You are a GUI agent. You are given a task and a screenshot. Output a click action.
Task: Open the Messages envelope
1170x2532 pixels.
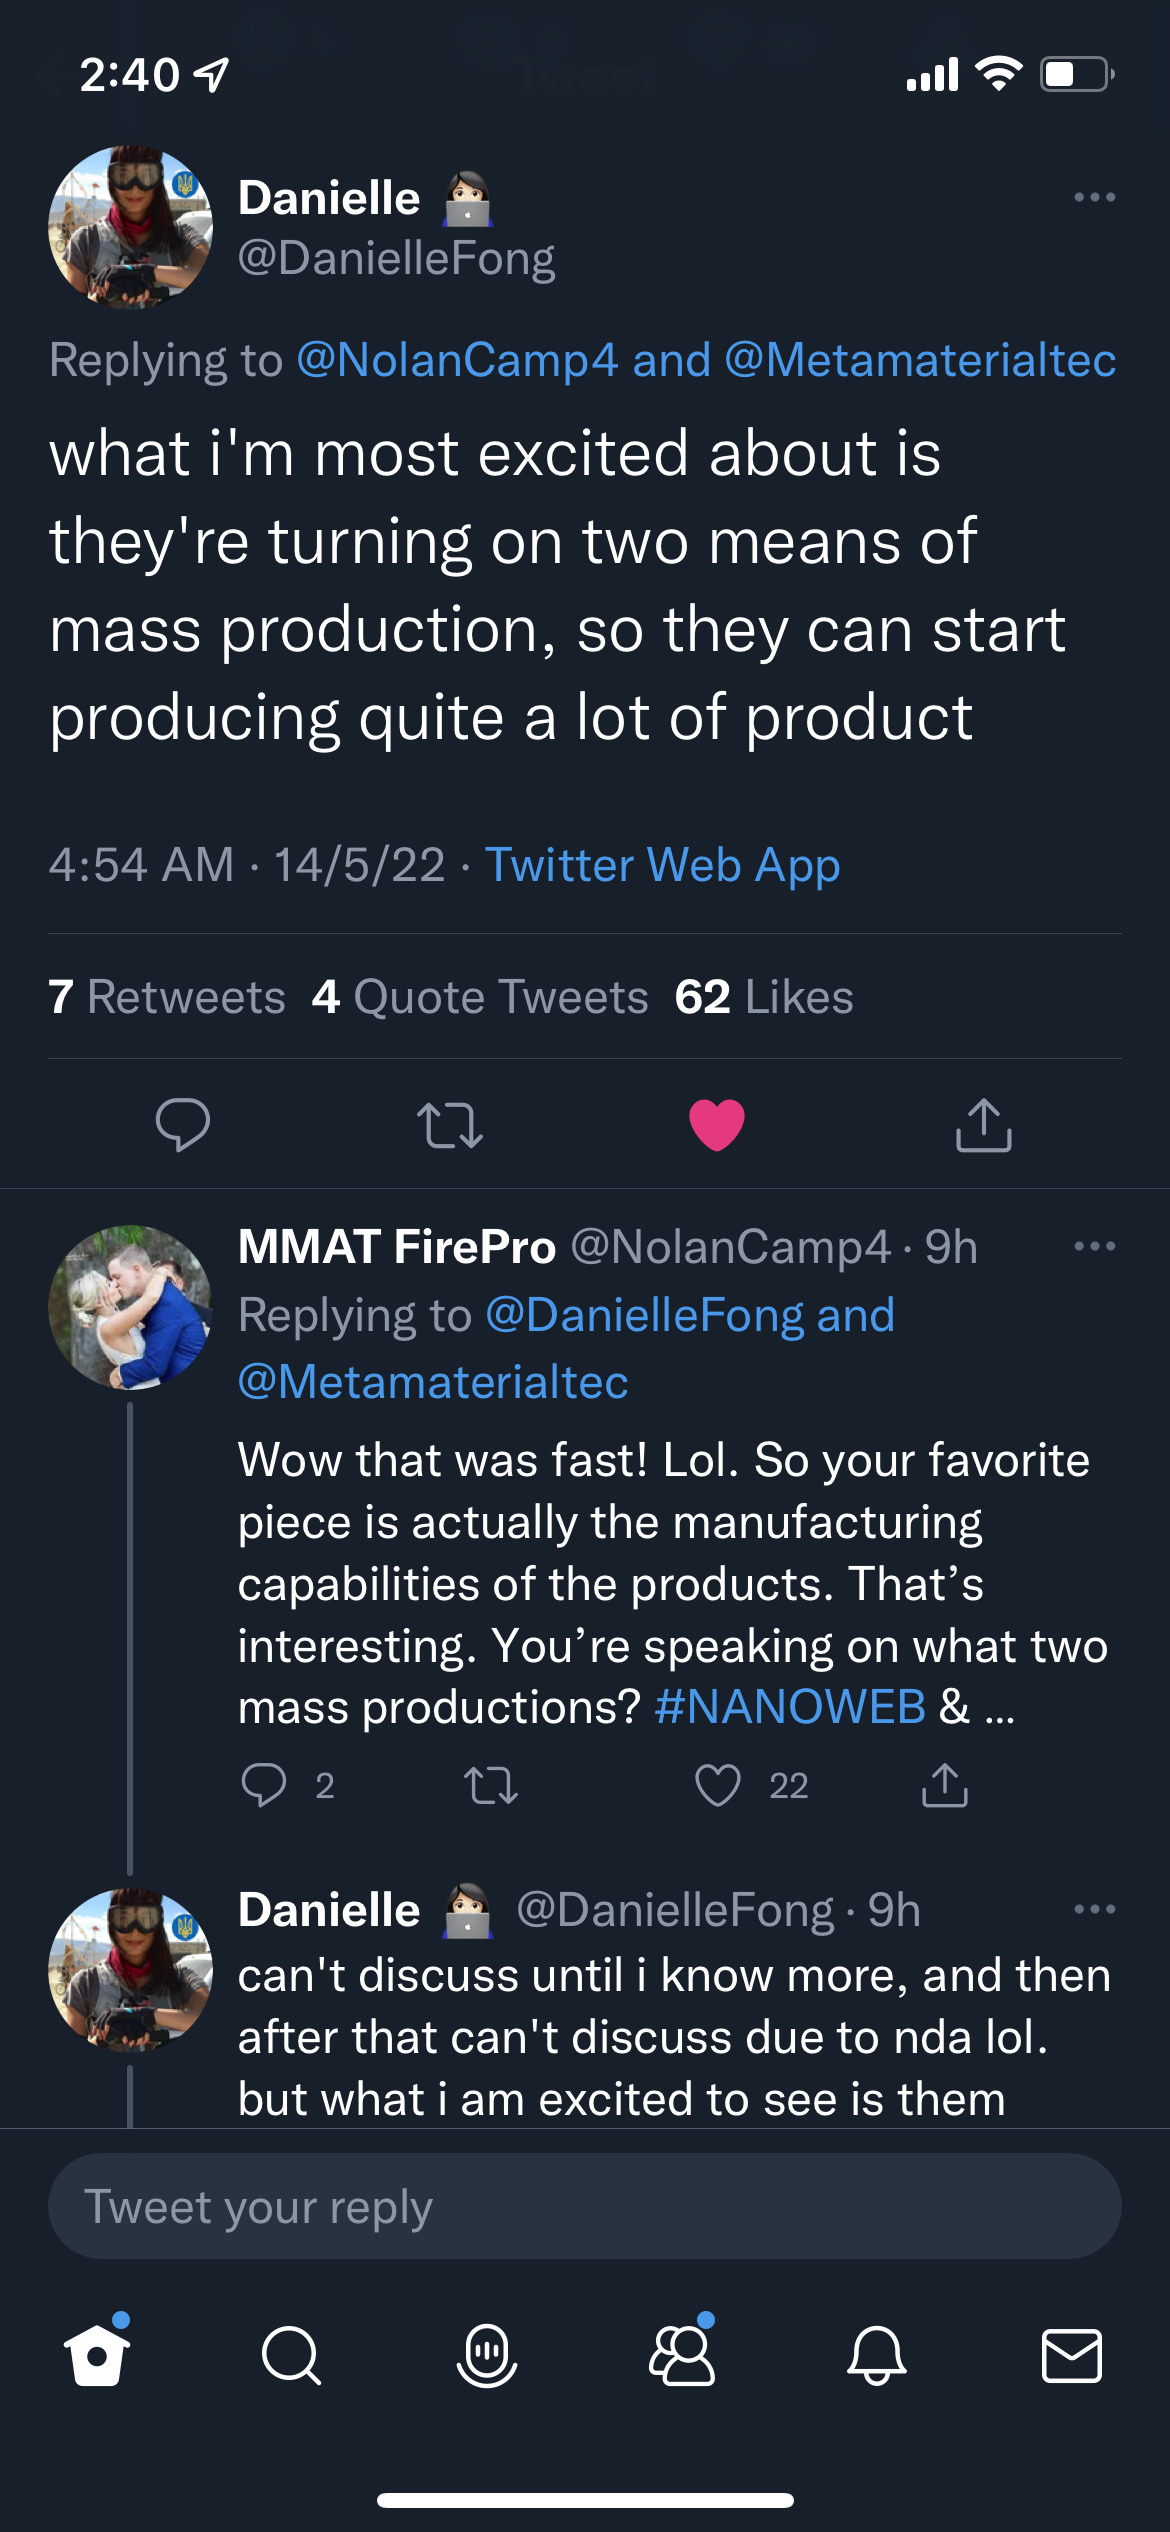[1072, 2356]
